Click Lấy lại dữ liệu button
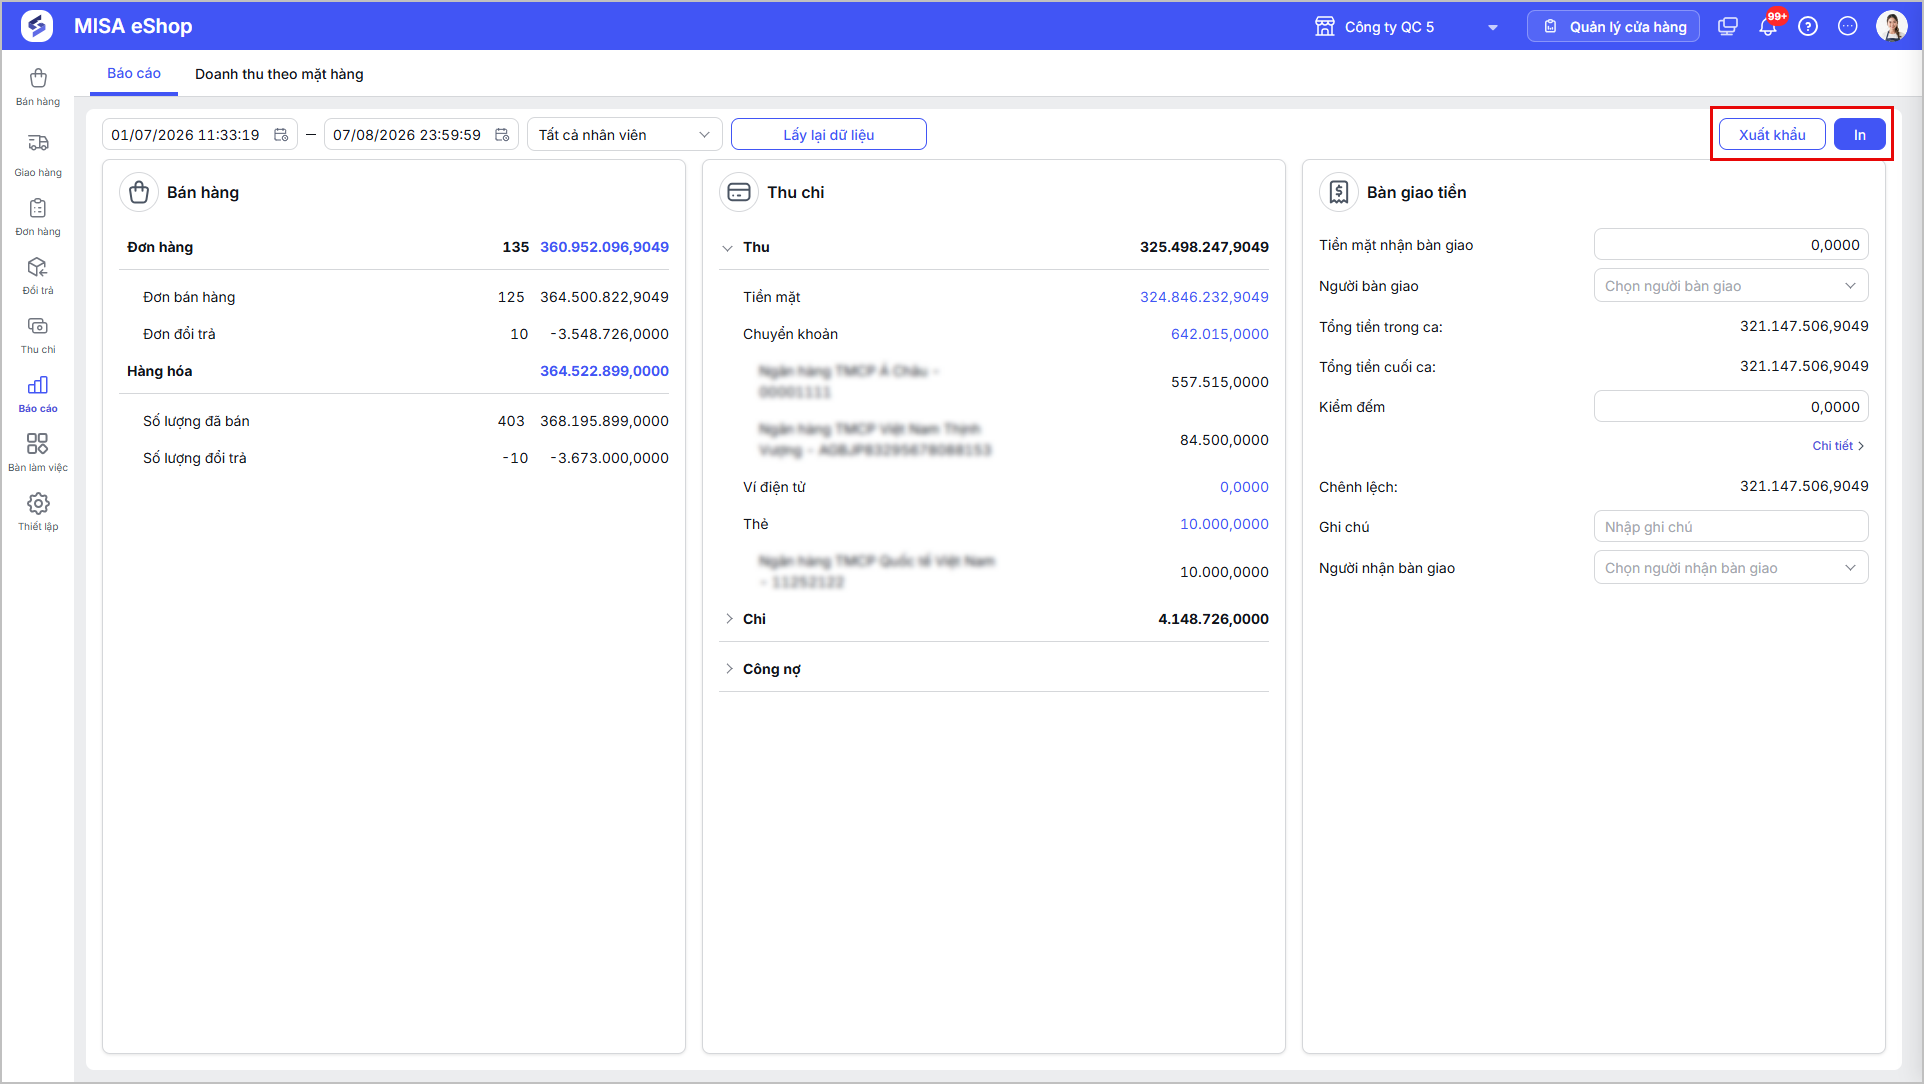The height and width of the screenshot is (1084, 1924). tap(829, 134)
